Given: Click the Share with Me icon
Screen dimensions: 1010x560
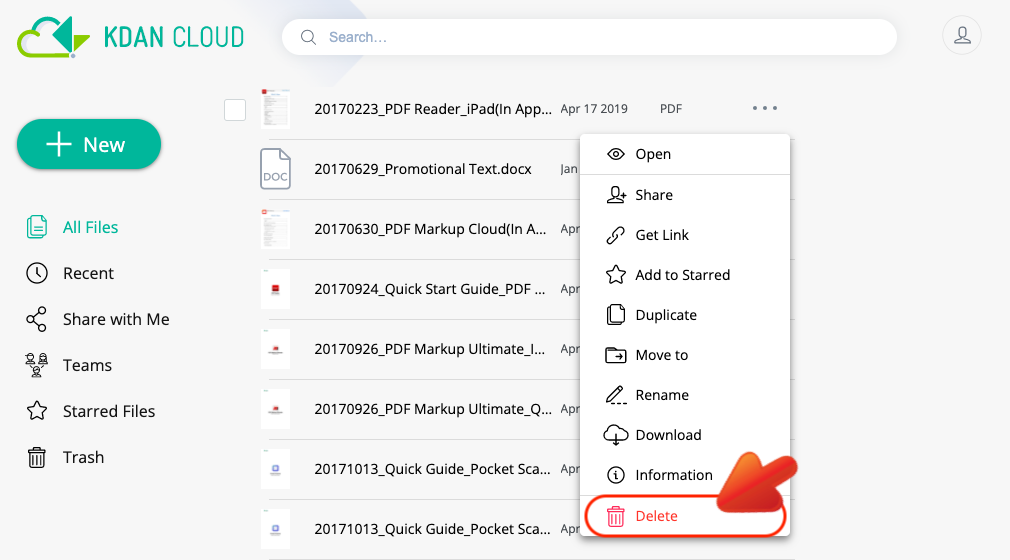Looking at the screenshot, I should pos(37,319).
